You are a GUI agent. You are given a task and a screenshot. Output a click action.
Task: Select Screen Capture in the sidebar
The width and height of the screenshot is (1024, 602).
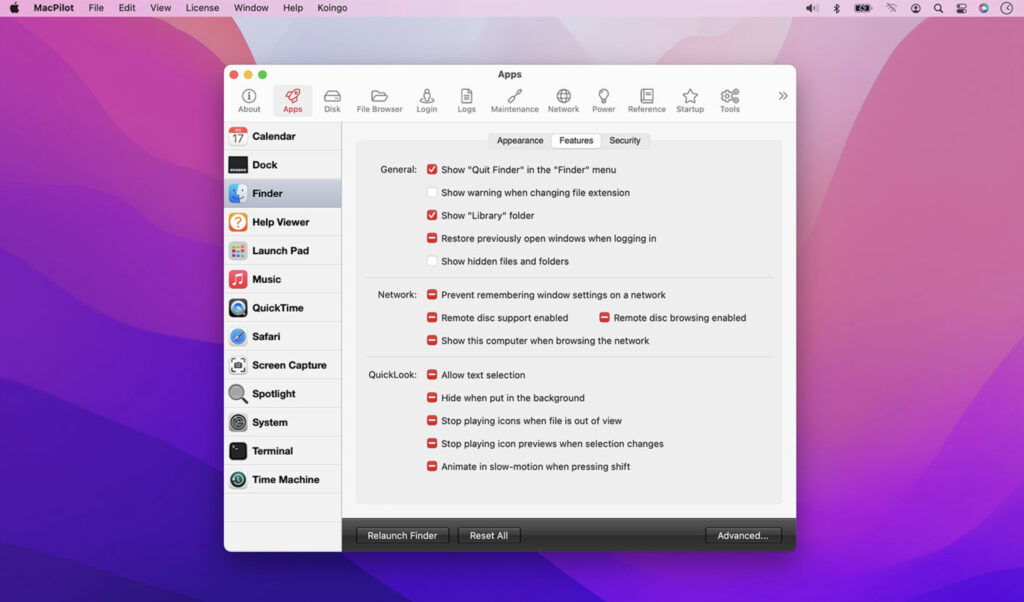[283, 366]
